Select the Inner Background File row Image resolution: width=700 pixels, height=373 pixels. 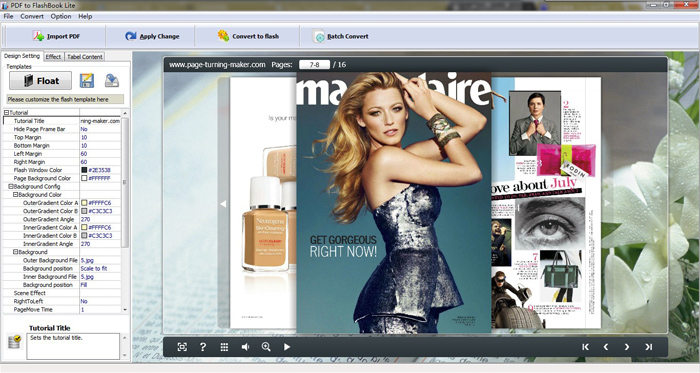(x=62, y=277)
